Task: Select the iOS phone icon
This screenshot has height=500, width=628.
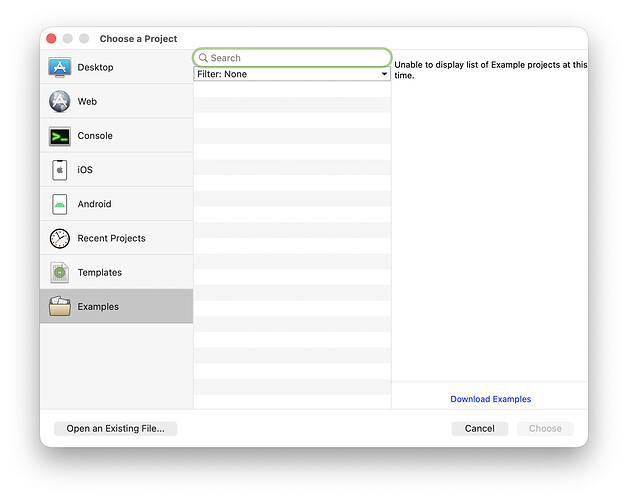Action: [x=60, y=170]
